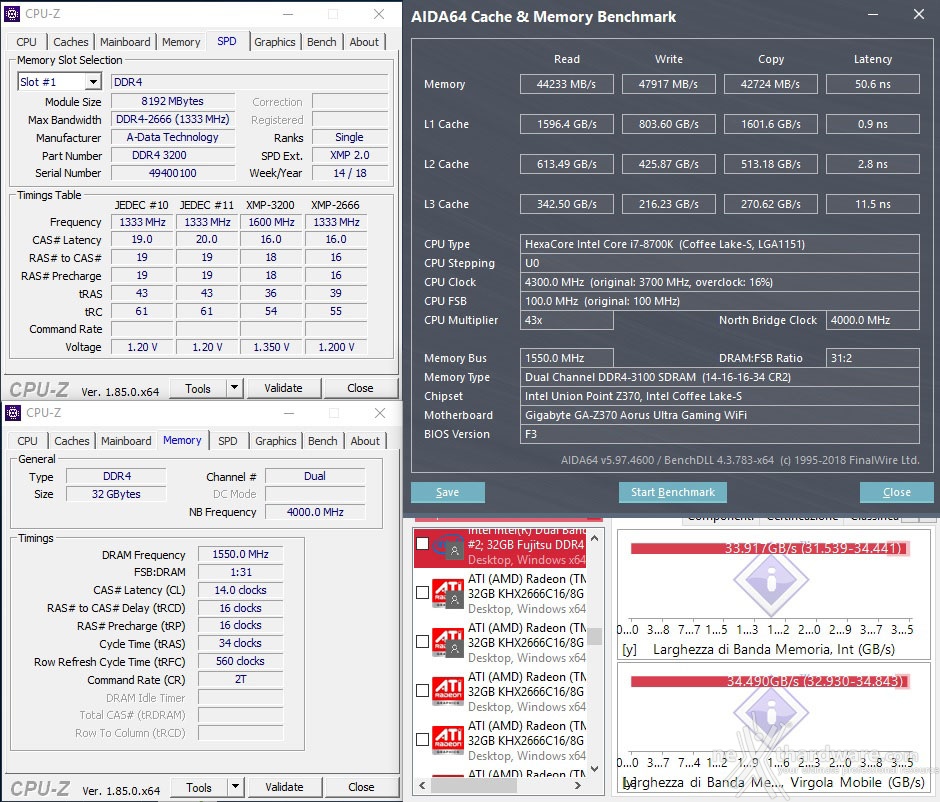
Task: Open the CPU tab in the lower CPU-Z window
Action: [27, 441]
